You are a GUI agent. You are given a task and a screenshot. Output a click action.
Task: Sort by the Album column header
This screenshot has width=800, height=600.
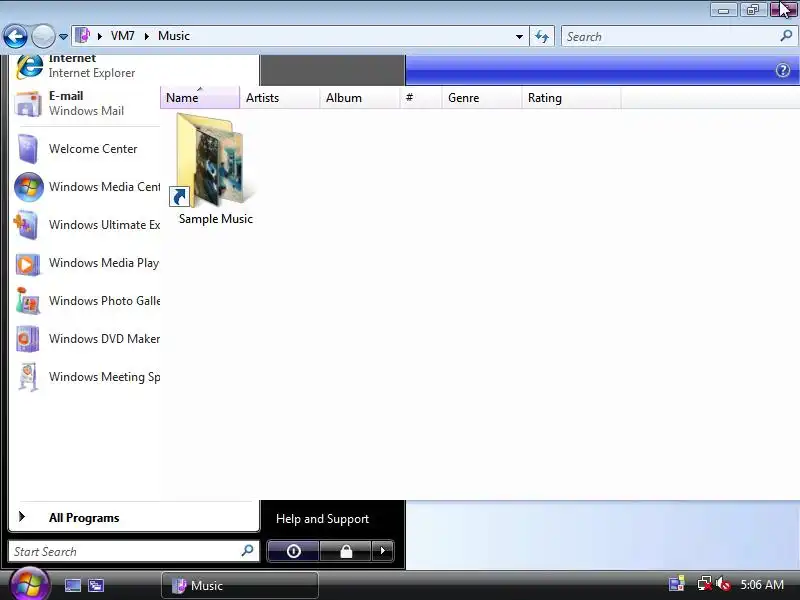(x=360, y=97)
